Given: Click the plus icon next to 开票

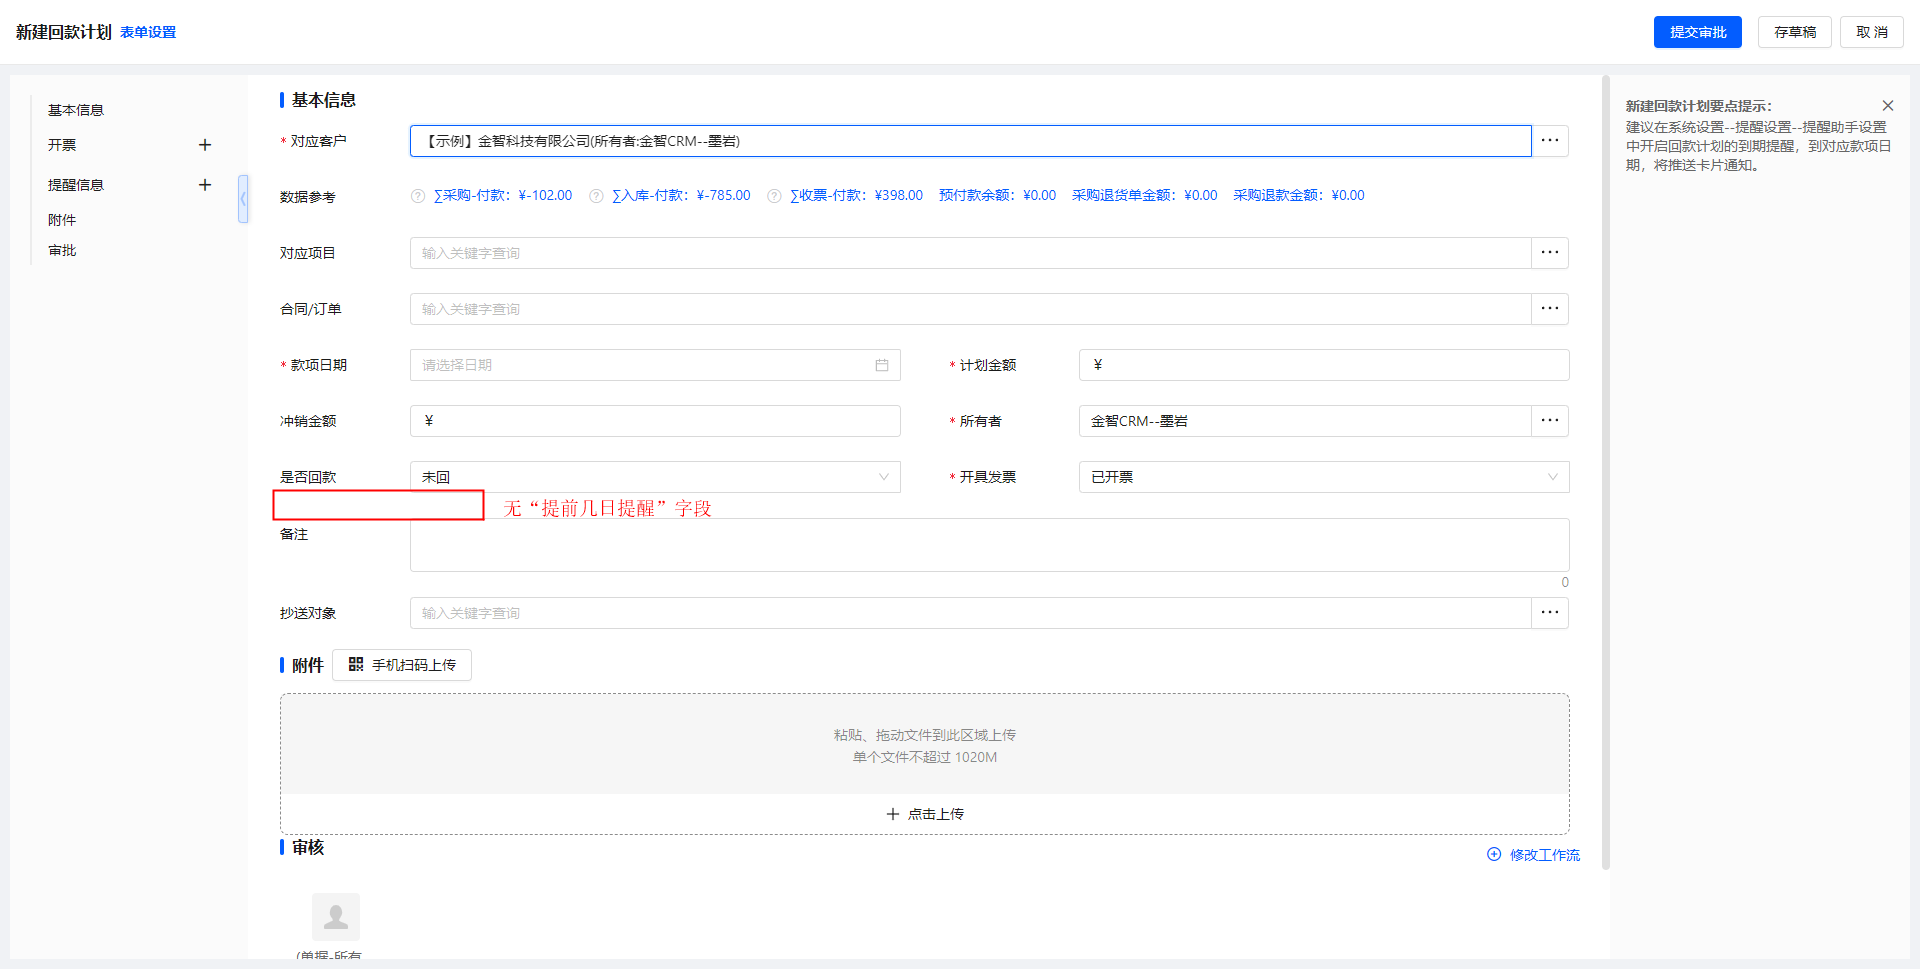Looking at the screenshot, I should 205,145.
